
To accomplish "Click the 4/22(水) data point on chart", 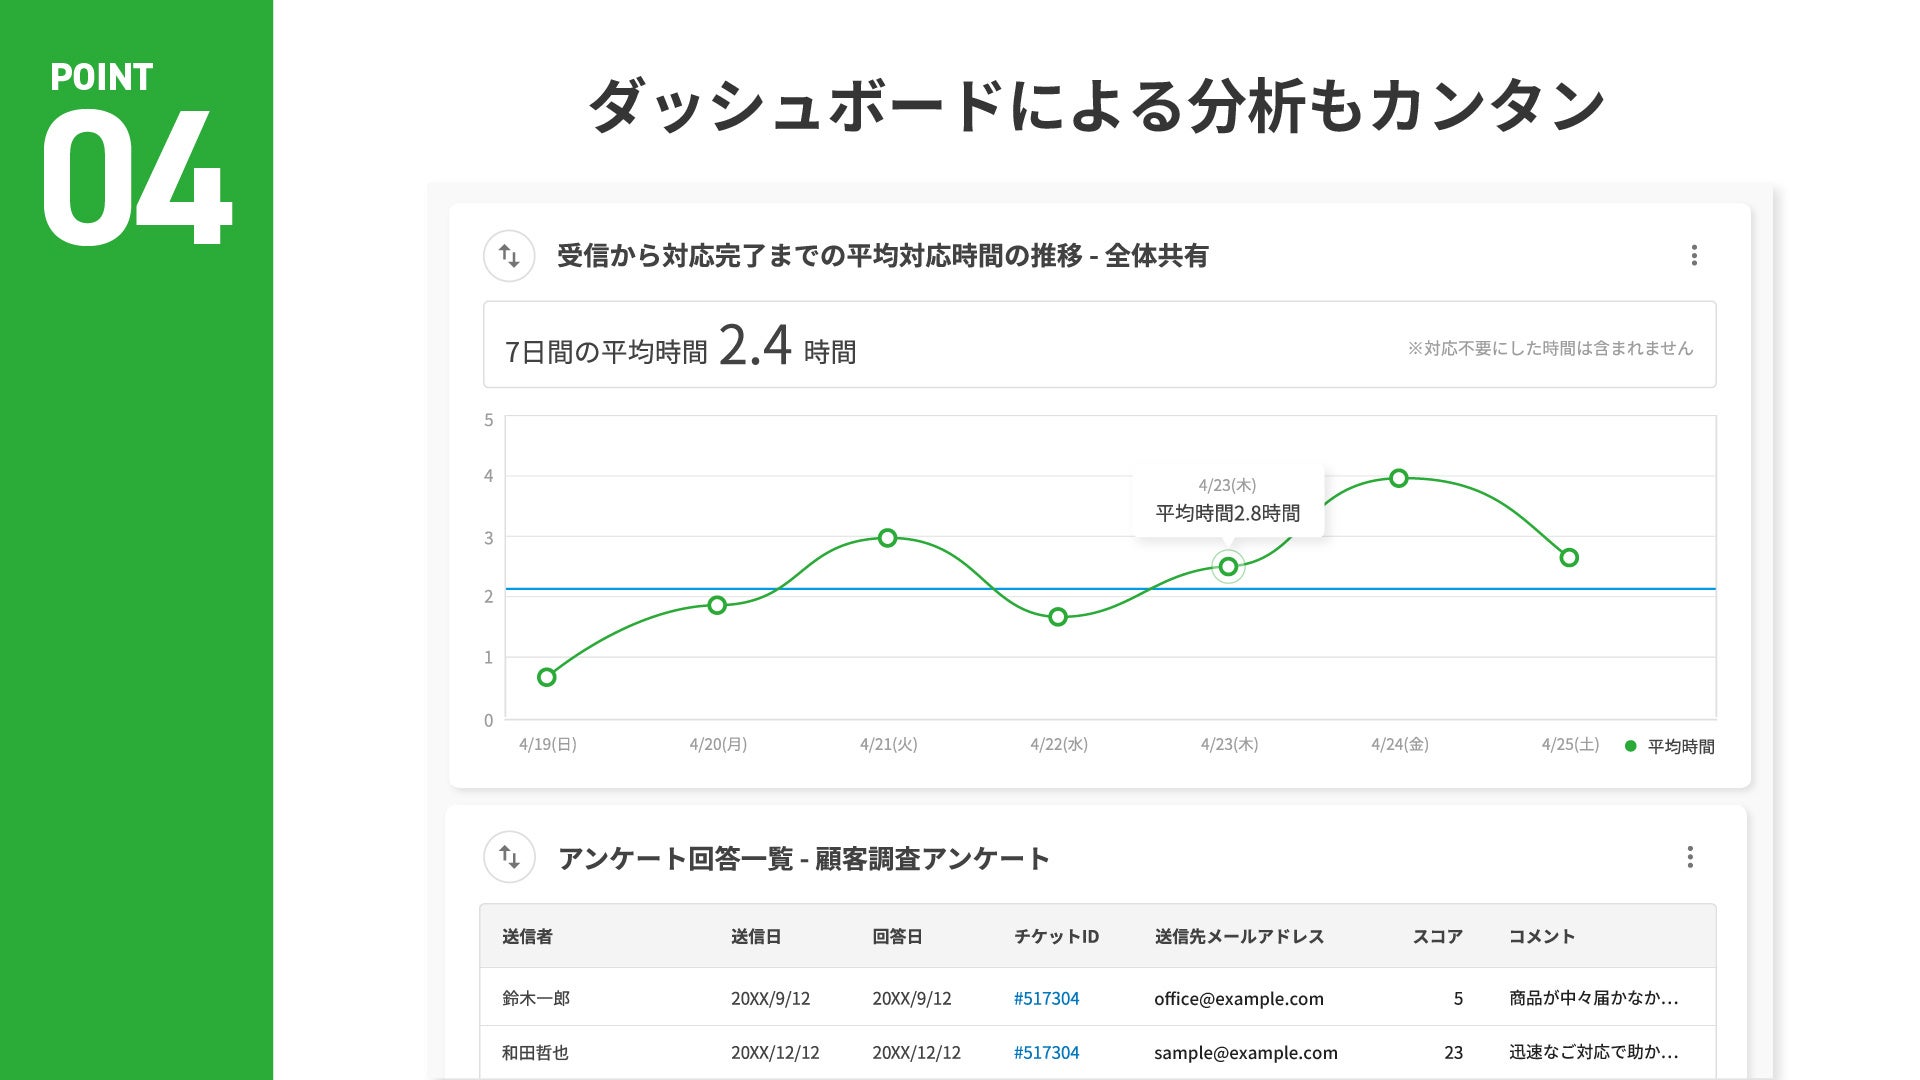I will [x=1058, y=617].
